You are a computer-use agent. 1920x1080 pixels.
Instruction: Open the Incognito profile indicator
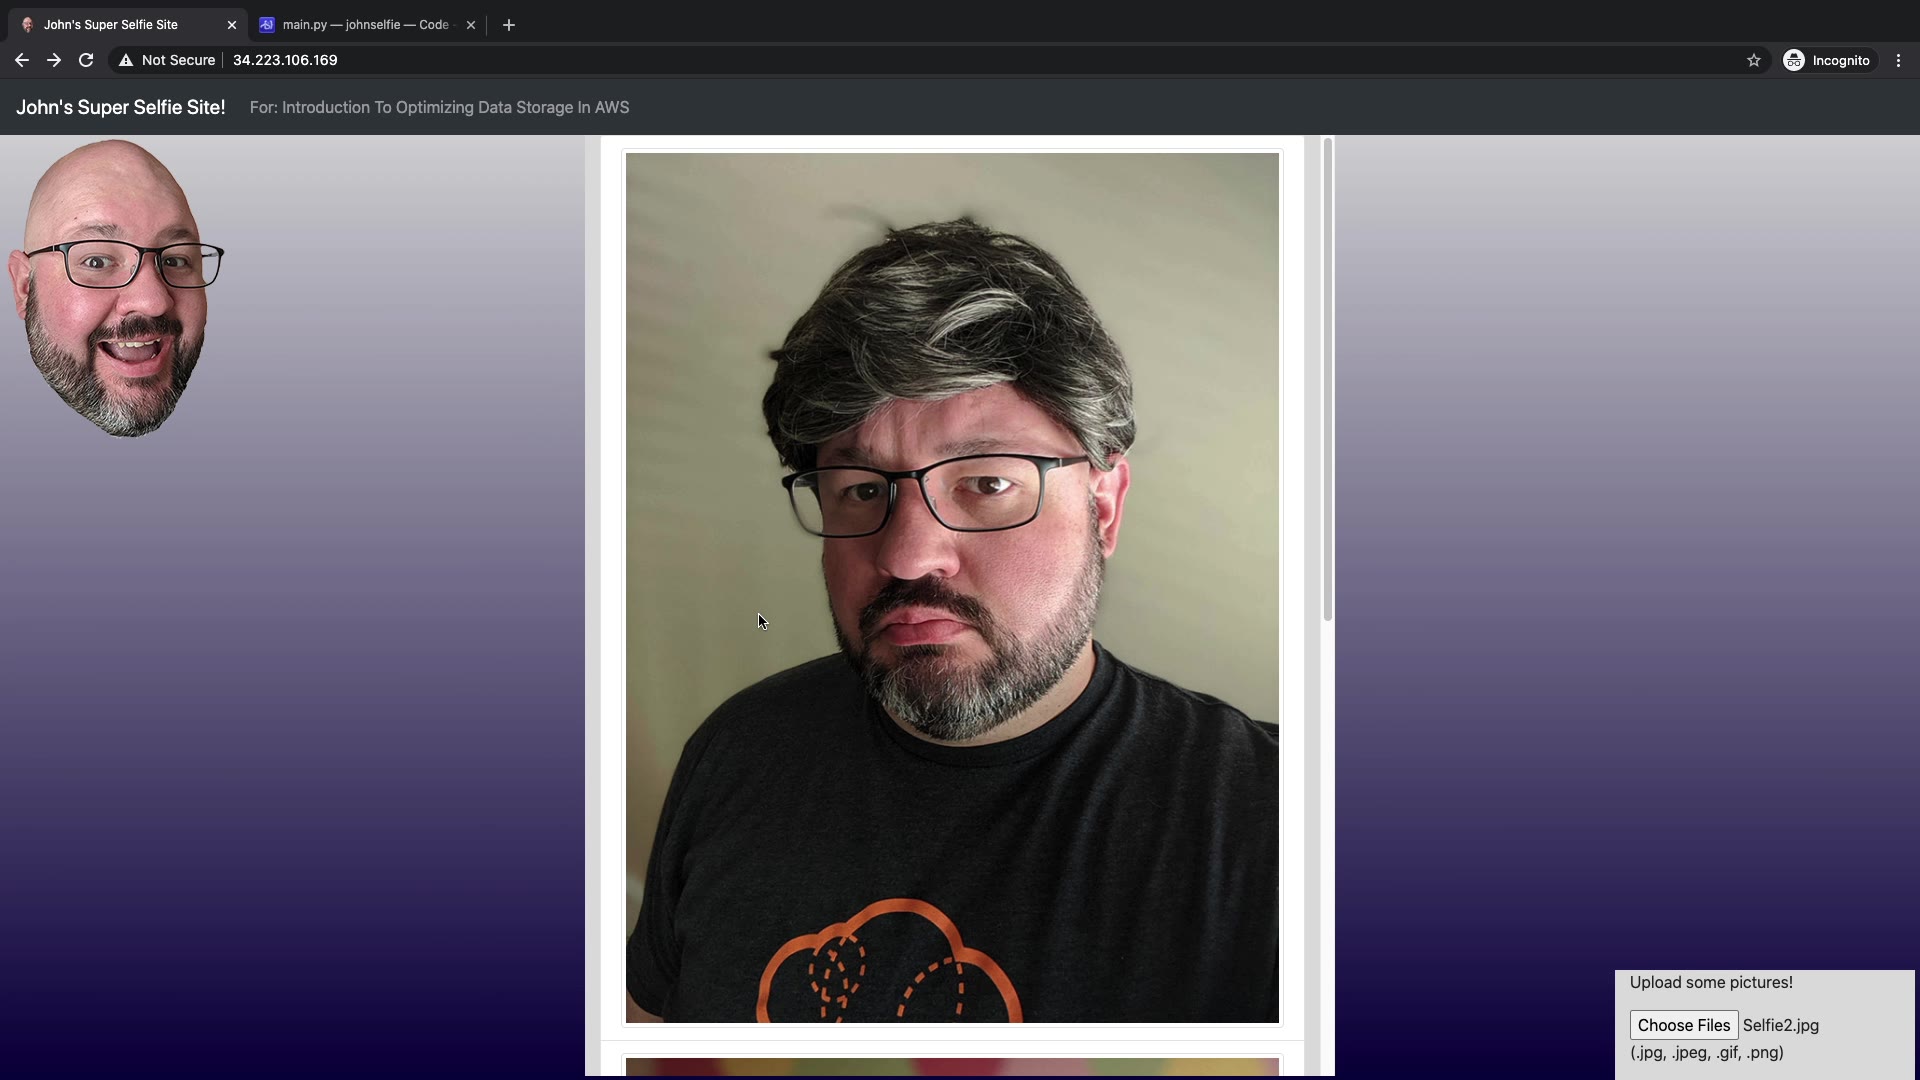coord(1827,60)
